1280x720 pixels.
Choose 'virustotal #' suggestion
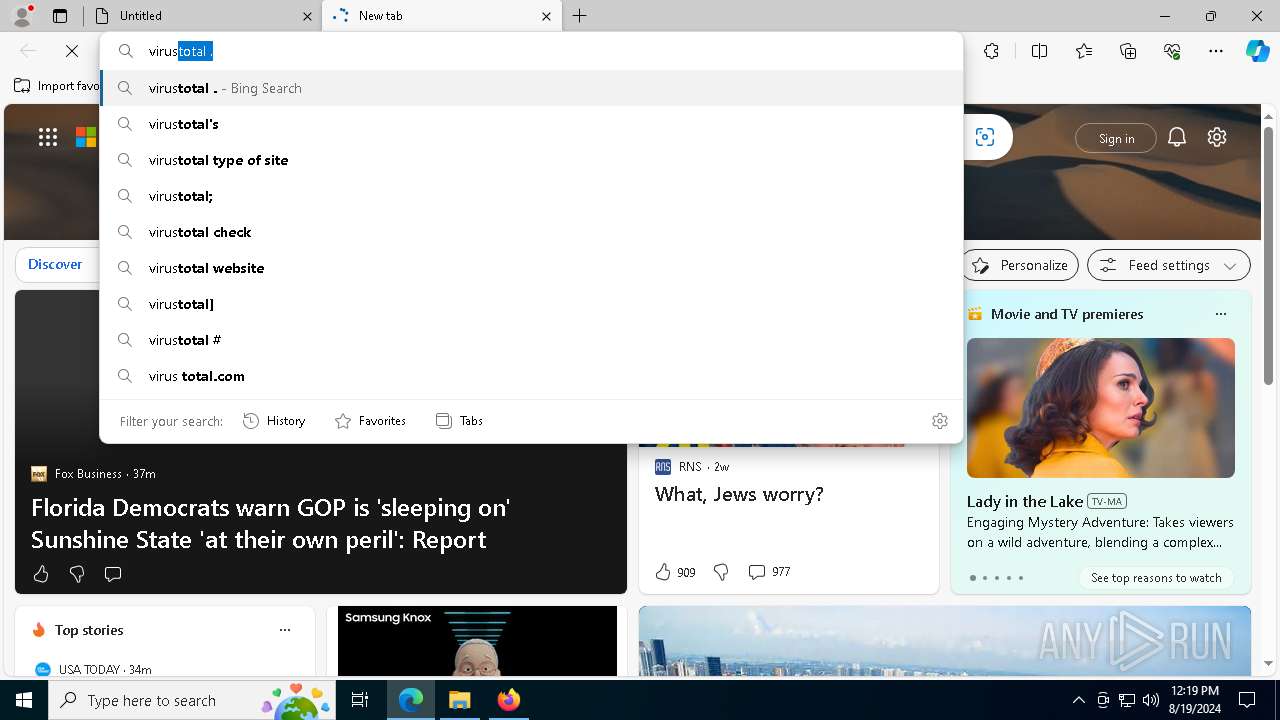click(531, 340)
